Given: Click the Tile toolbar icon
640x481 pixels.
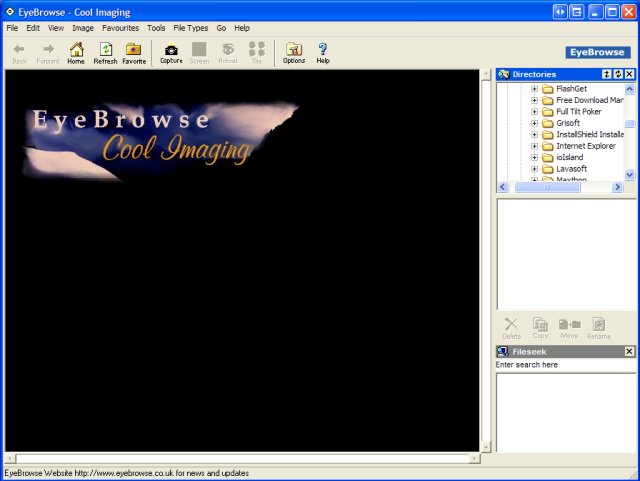Looking at the screenshot, I should (x=257, y=52).
